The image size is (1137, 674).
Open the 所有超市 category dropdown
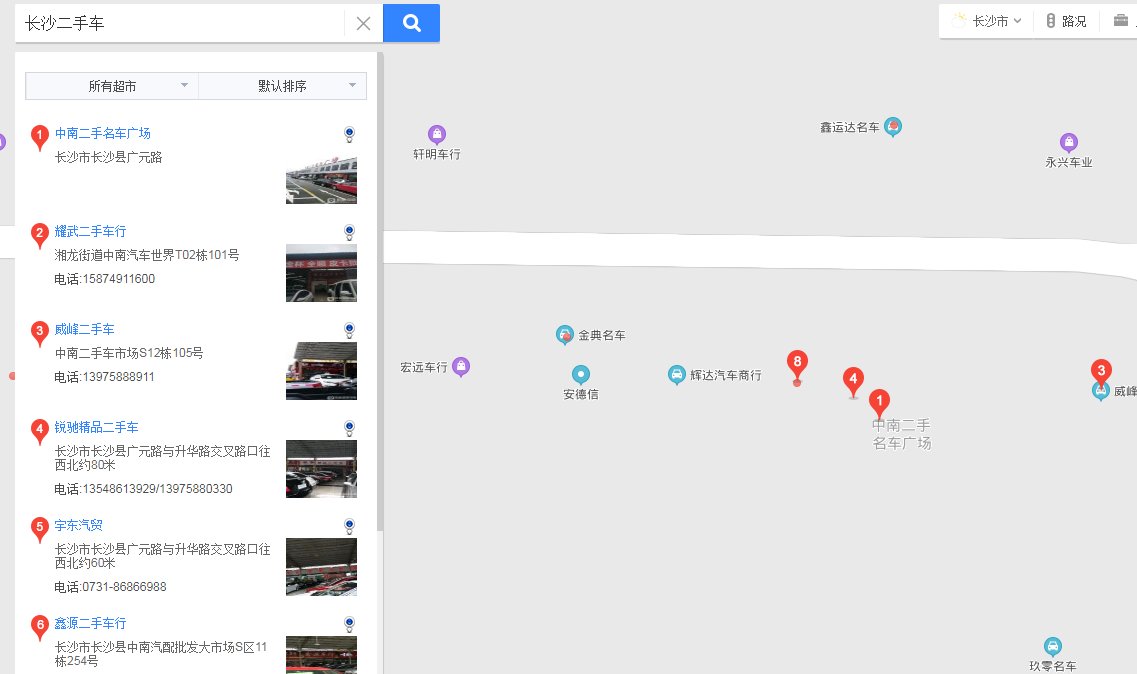pyautogui.click(x=112, y=86)
